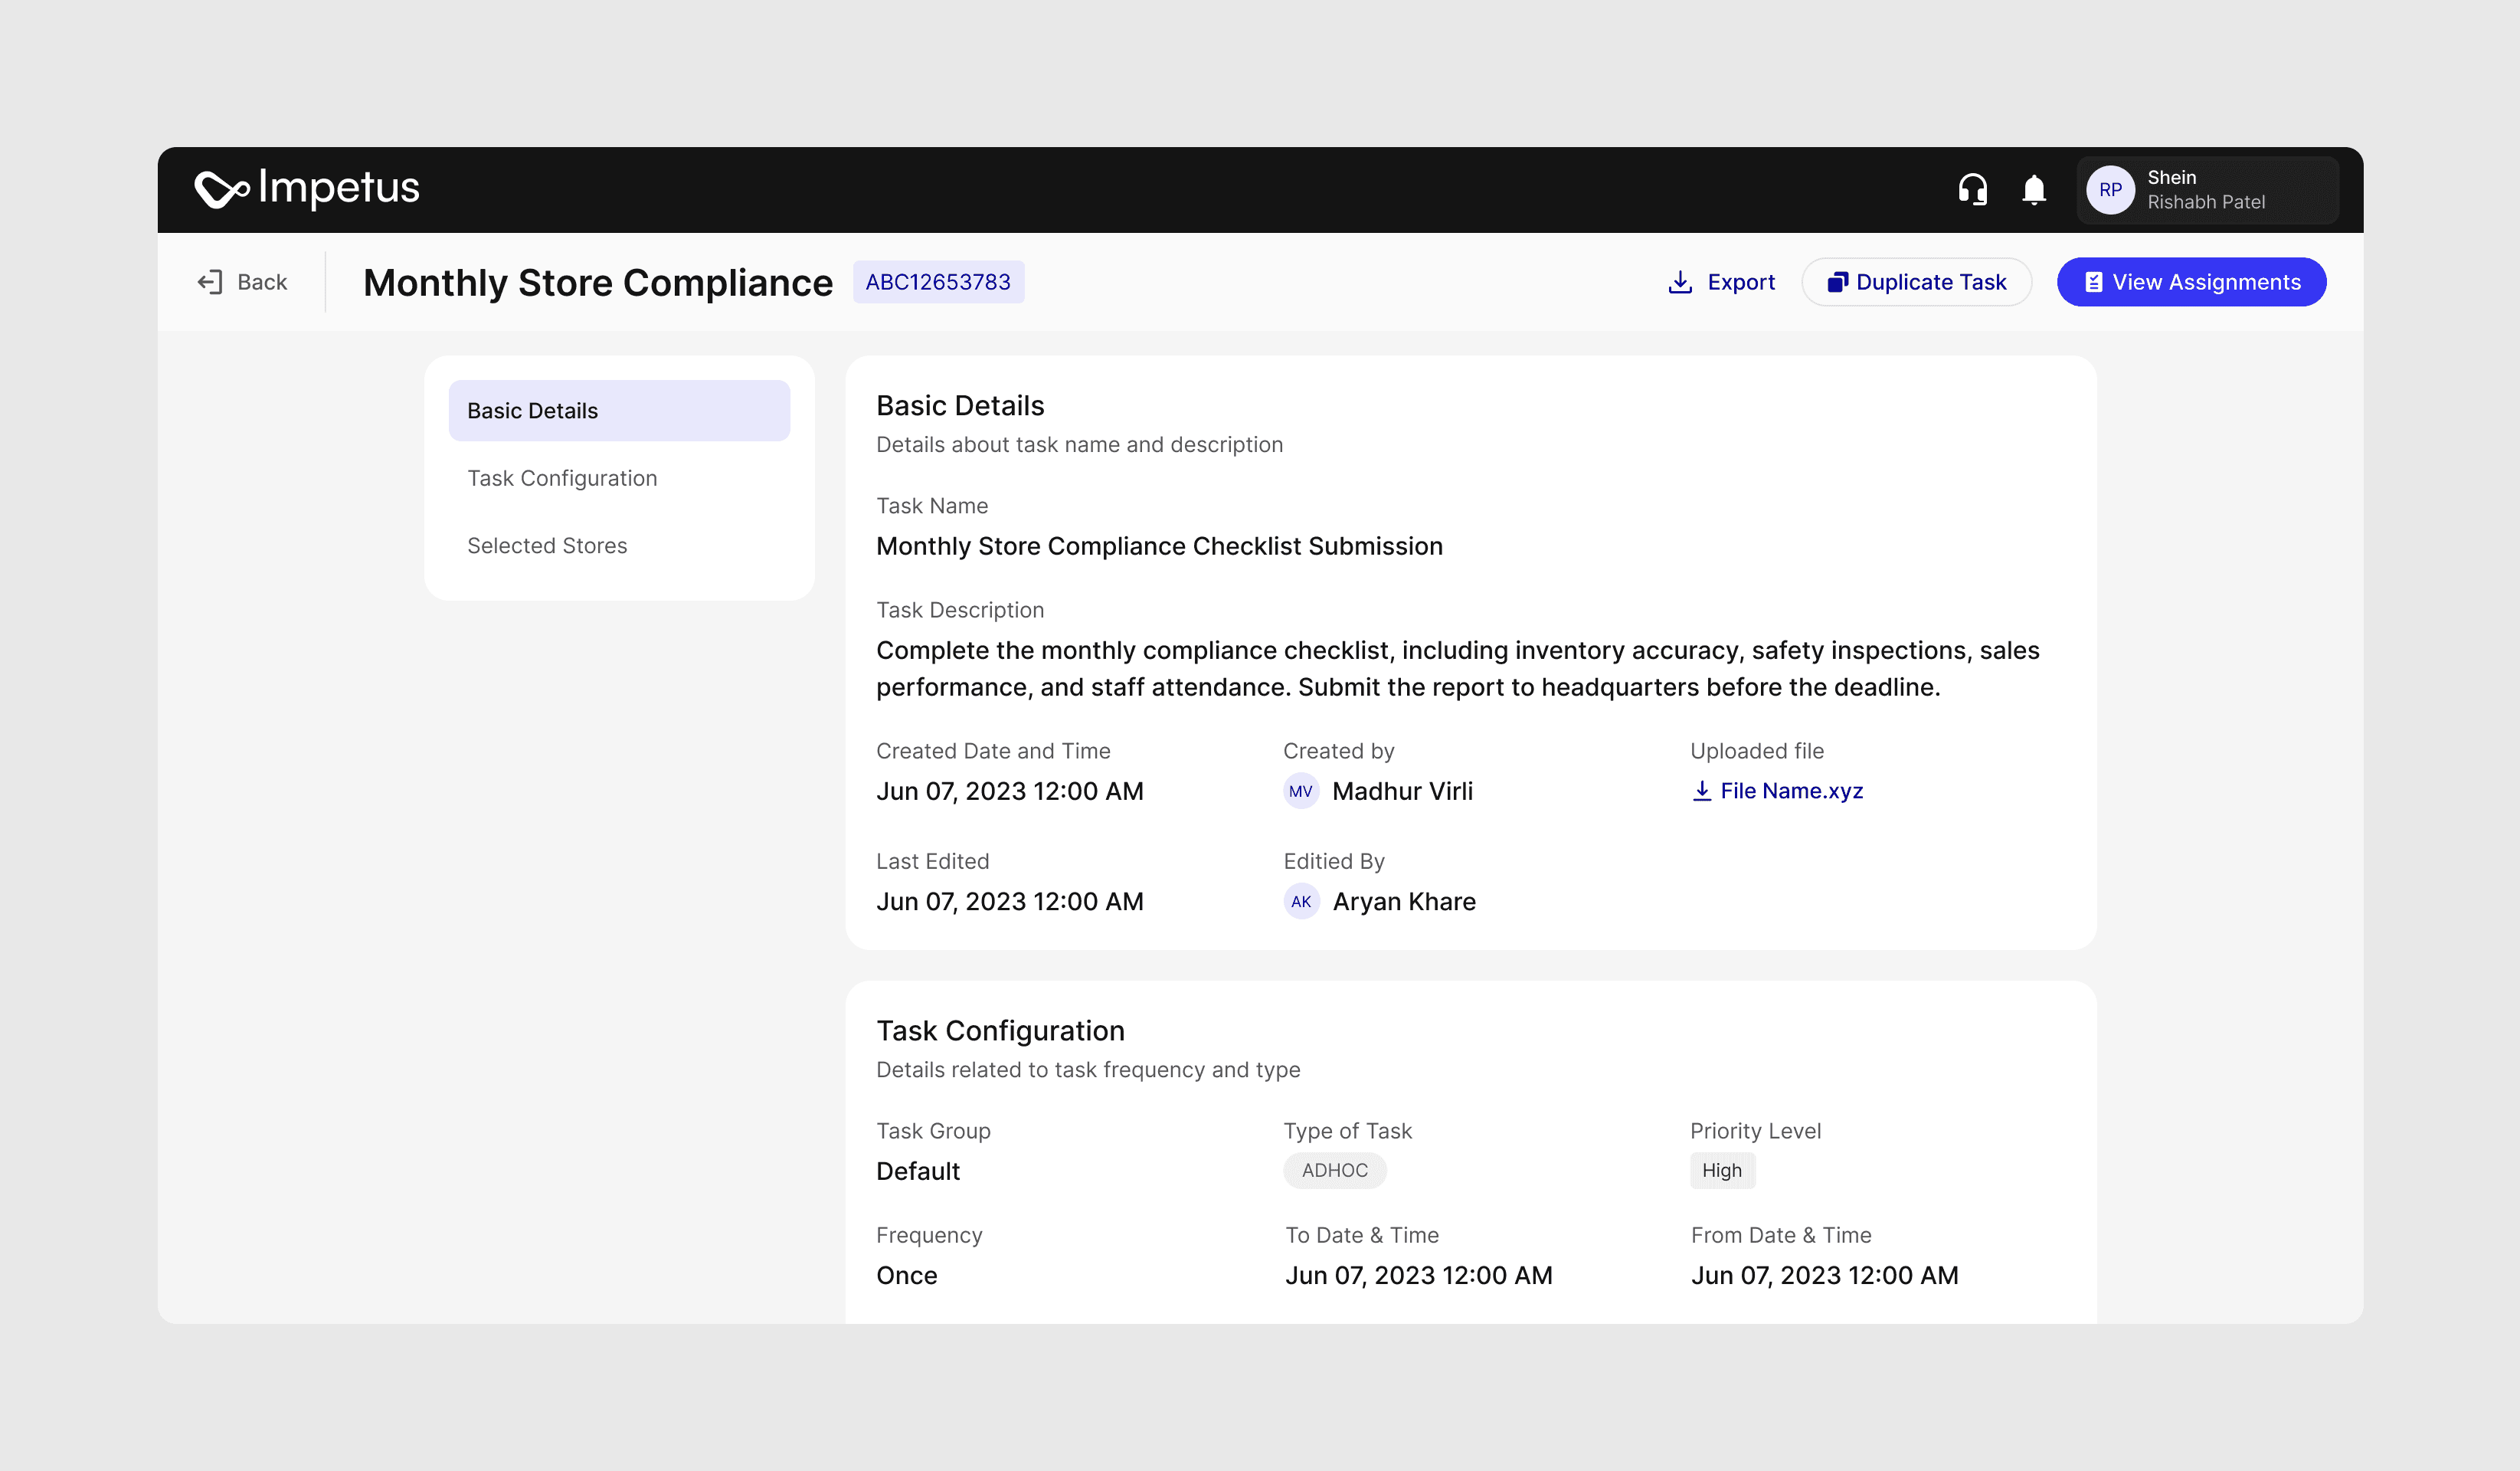2520x1471 pixels.
Task: Click the download icon beside File Name.xyz
Action: pyautogui.click(x=1701, y=791)
